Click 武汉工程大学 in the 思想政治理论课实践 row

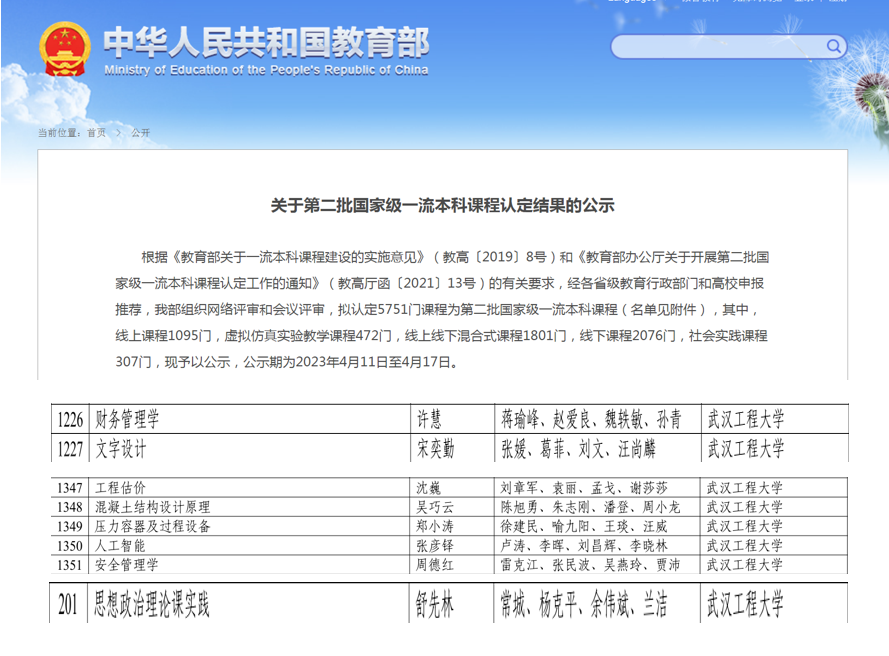[745, 603]
